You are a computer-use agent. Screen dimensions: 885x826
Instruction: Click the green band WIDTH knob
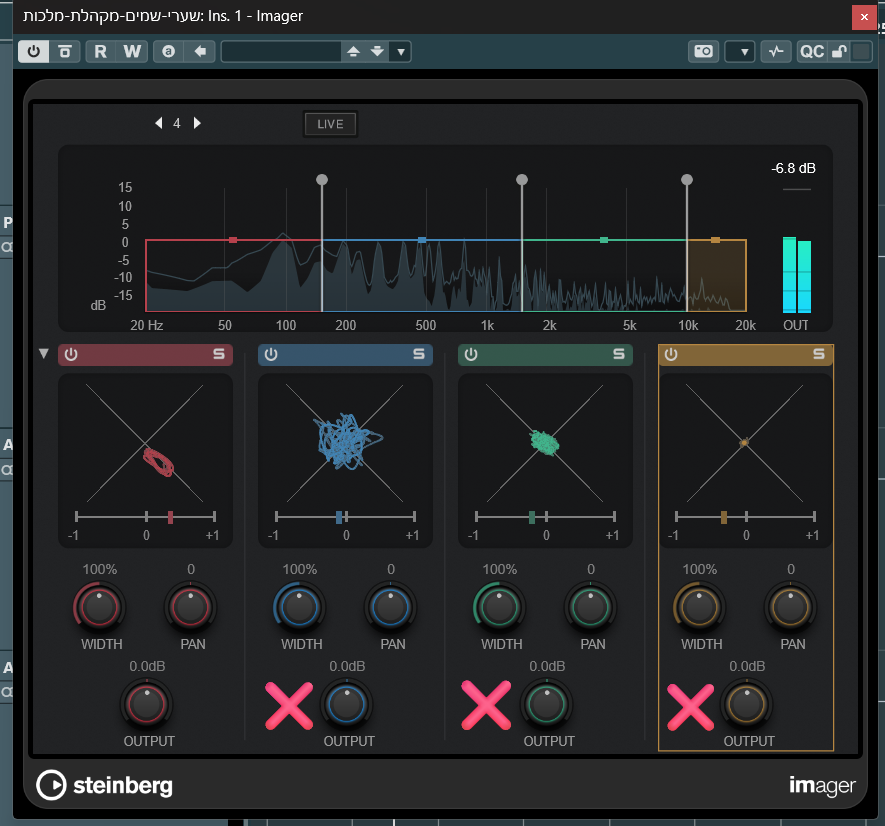[x=499, y=608]
